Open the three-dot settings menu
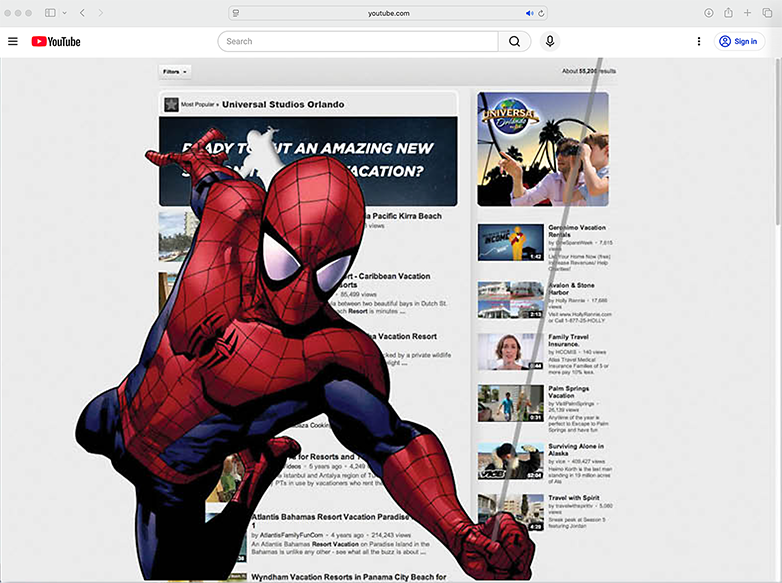The width and height of the screenshot is (782, 583). [698, 41]
